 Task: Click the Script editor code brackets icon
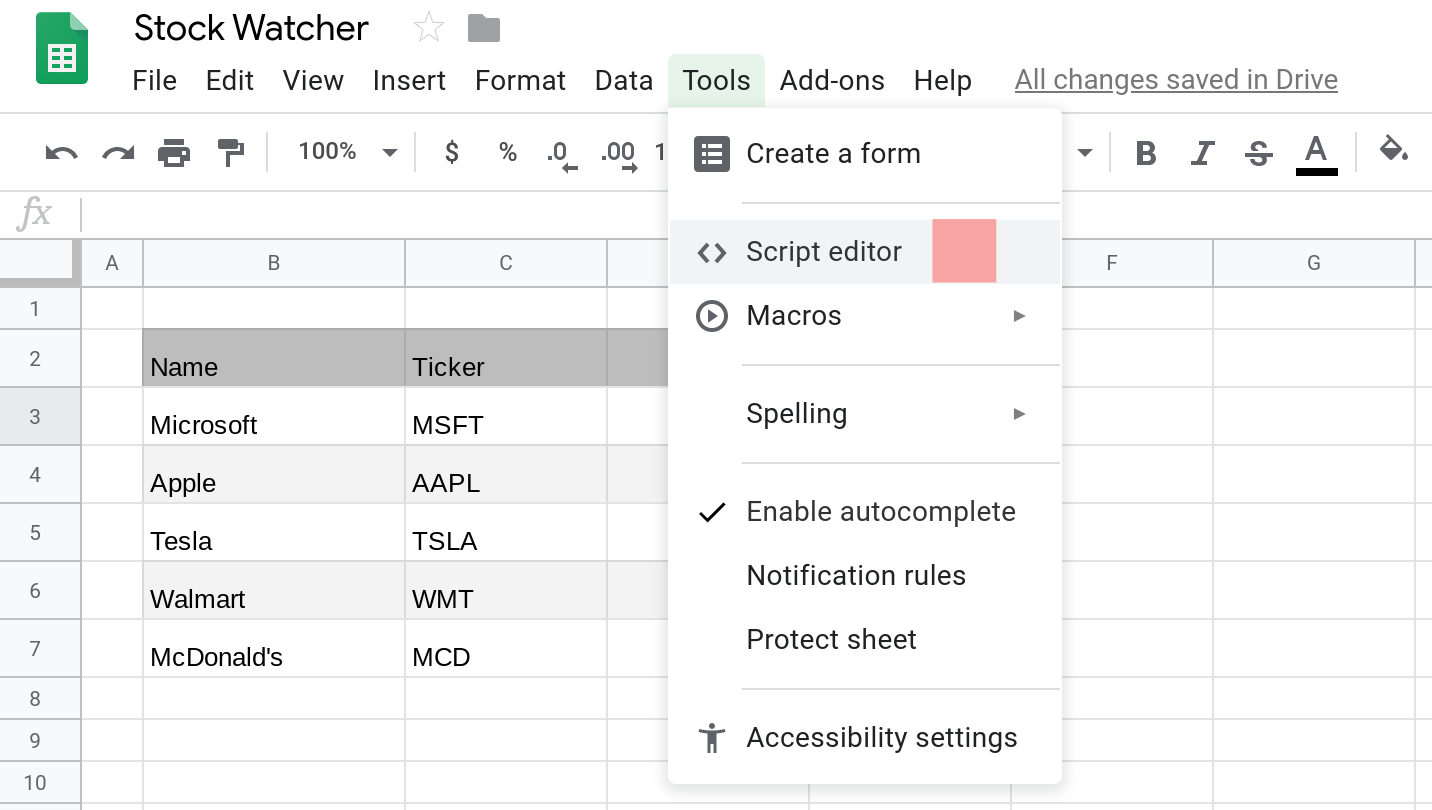(x=712, y=252)
